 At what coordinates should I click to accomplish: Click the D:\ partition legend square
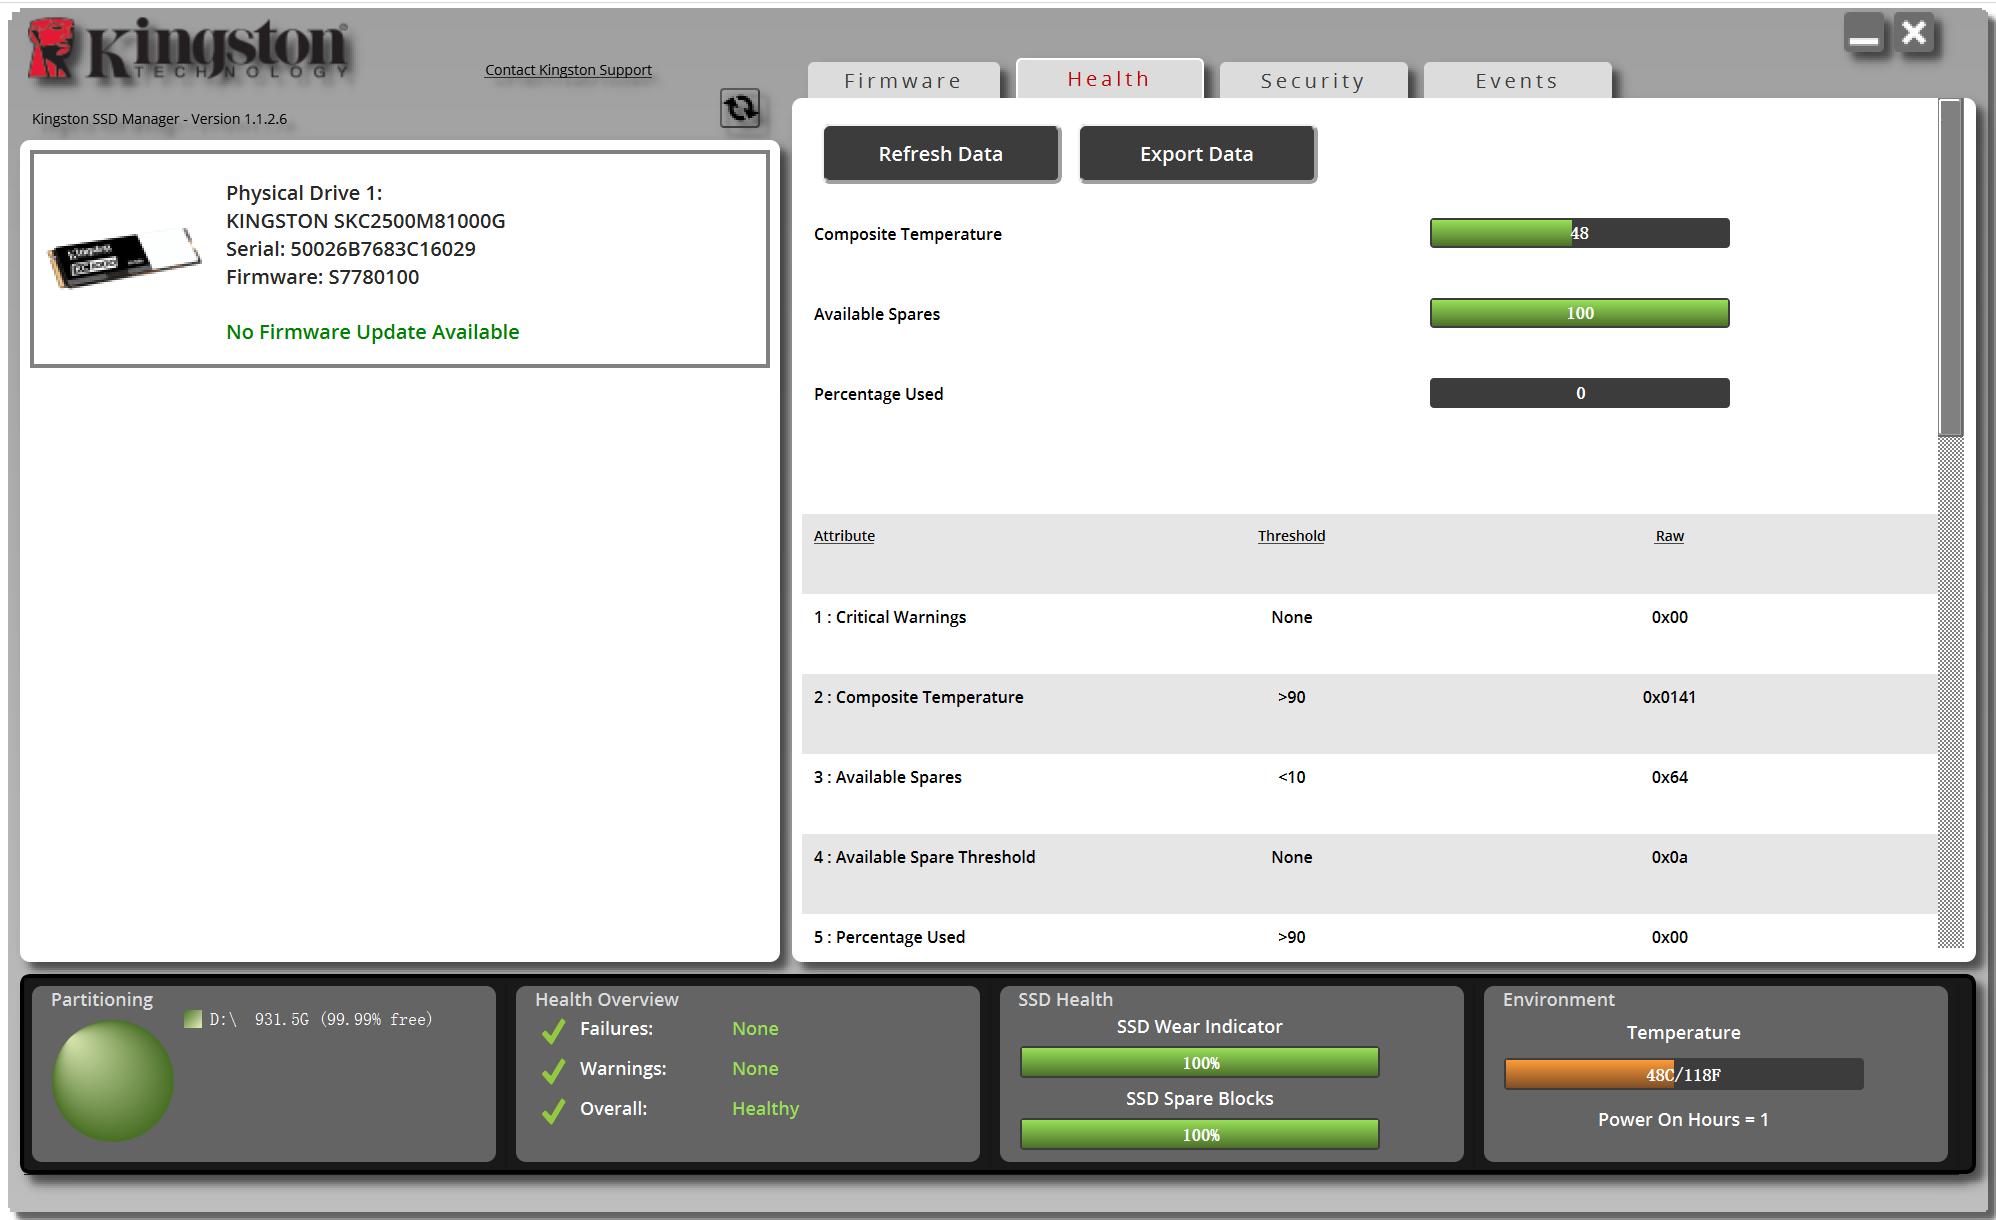(193, 1019)
